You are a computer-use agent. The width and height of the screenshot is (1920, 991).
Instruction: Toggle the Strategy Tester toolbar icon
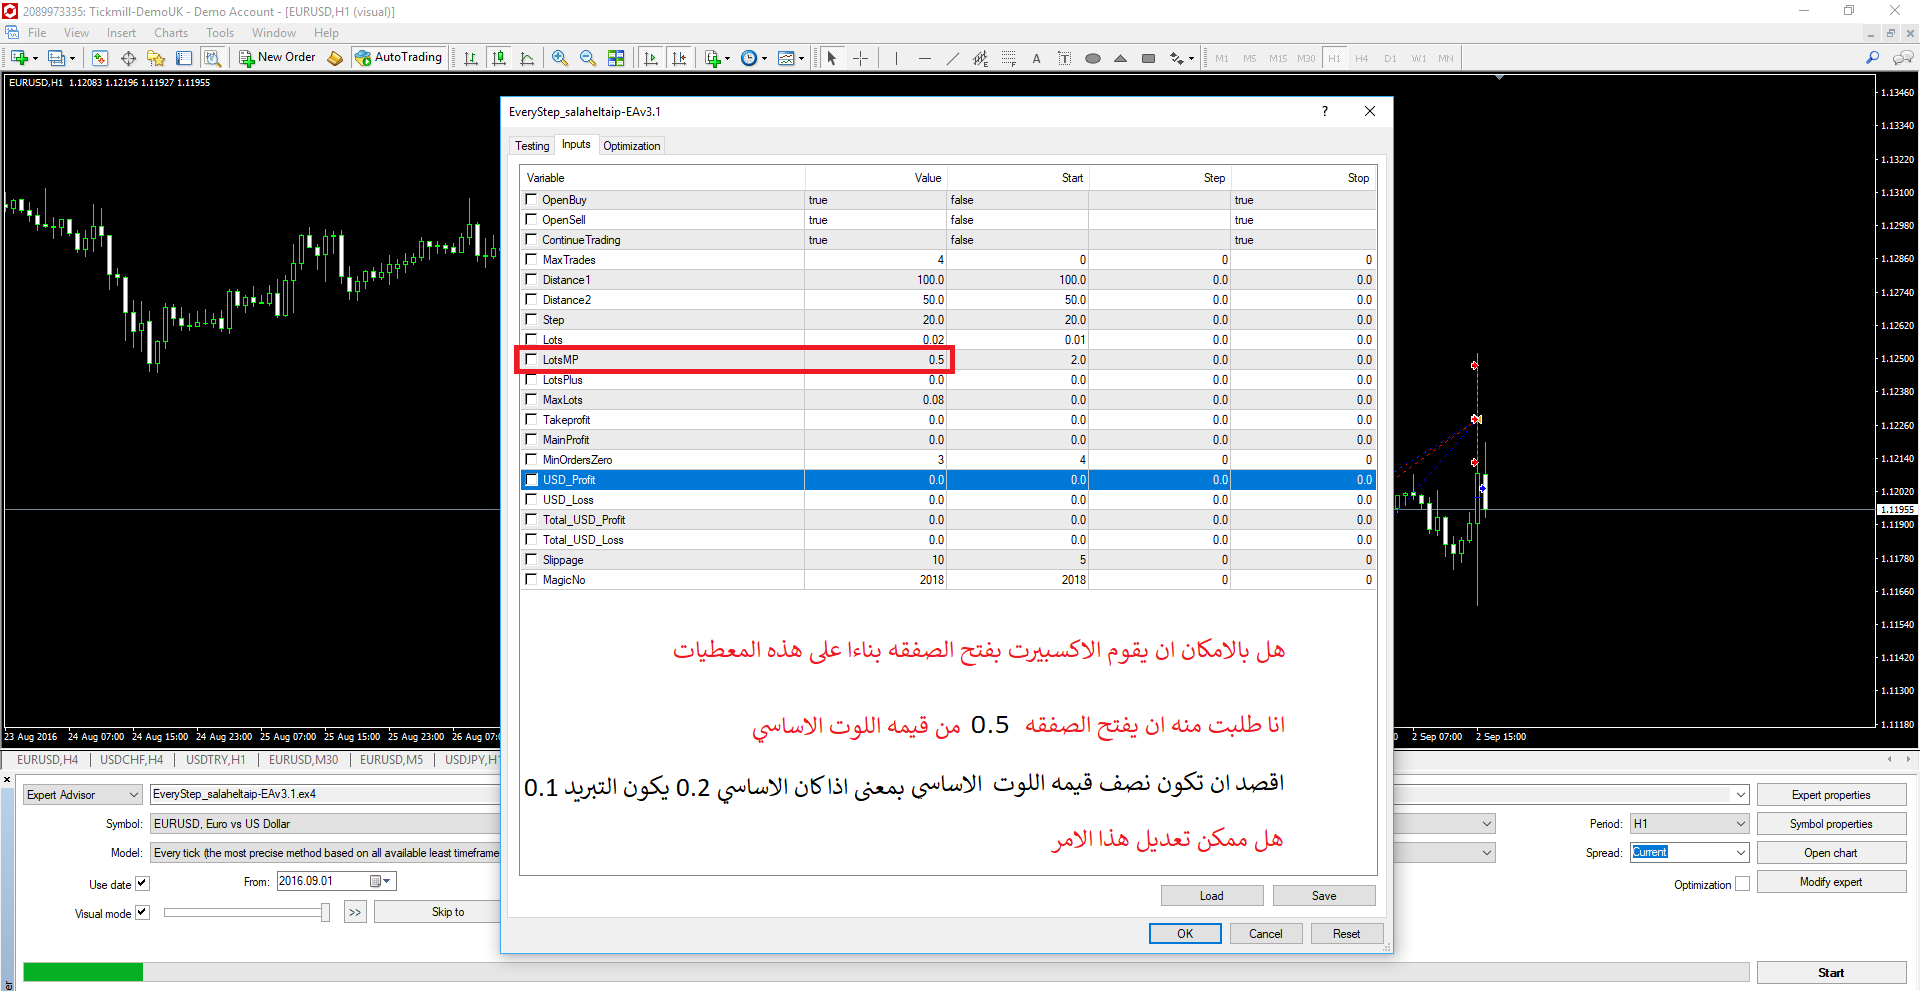[x=212, y=58]
